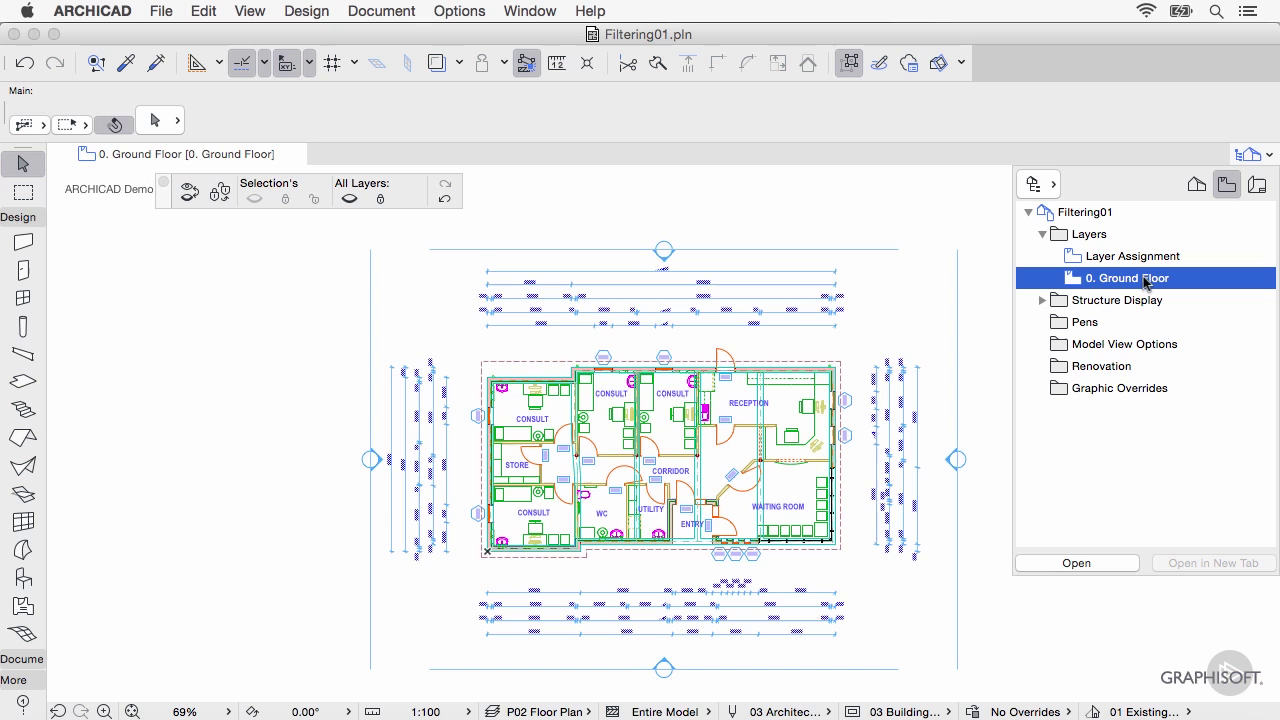
Task: Toggle the XY coordinate tracker button
Action: click(x=287, y=63)
